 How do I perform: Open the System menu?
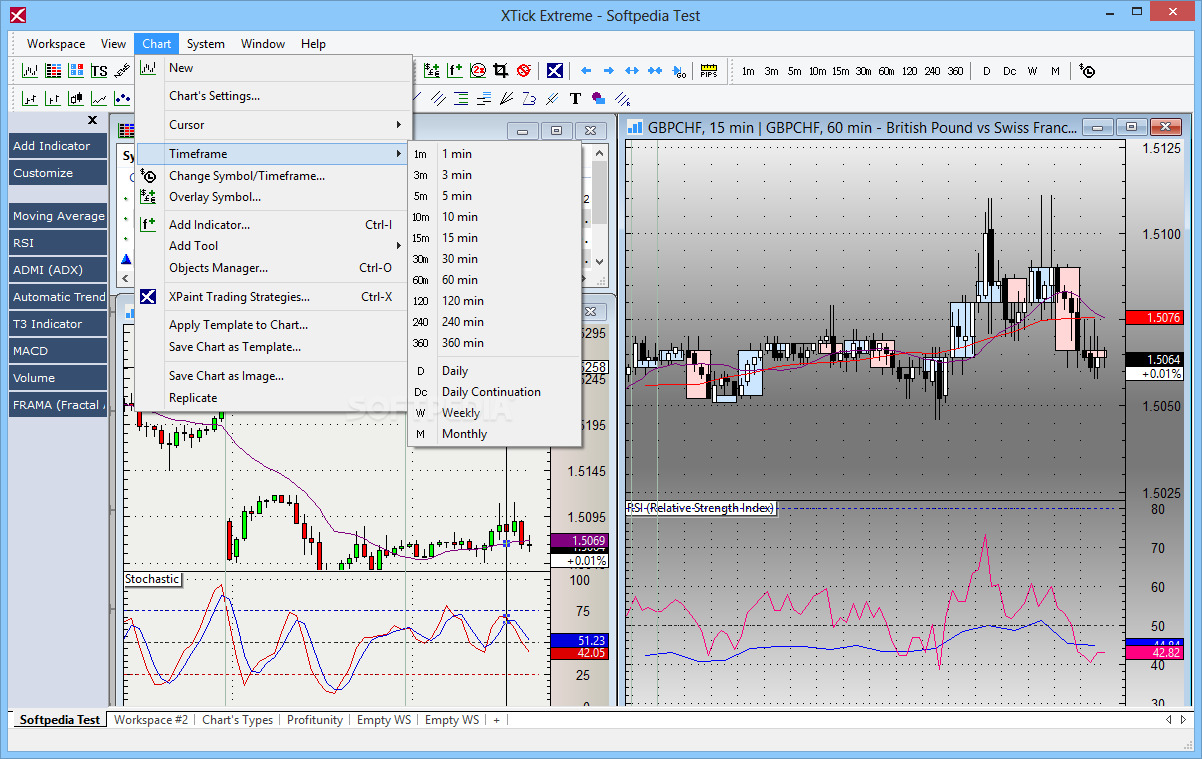tap(206, 44)
